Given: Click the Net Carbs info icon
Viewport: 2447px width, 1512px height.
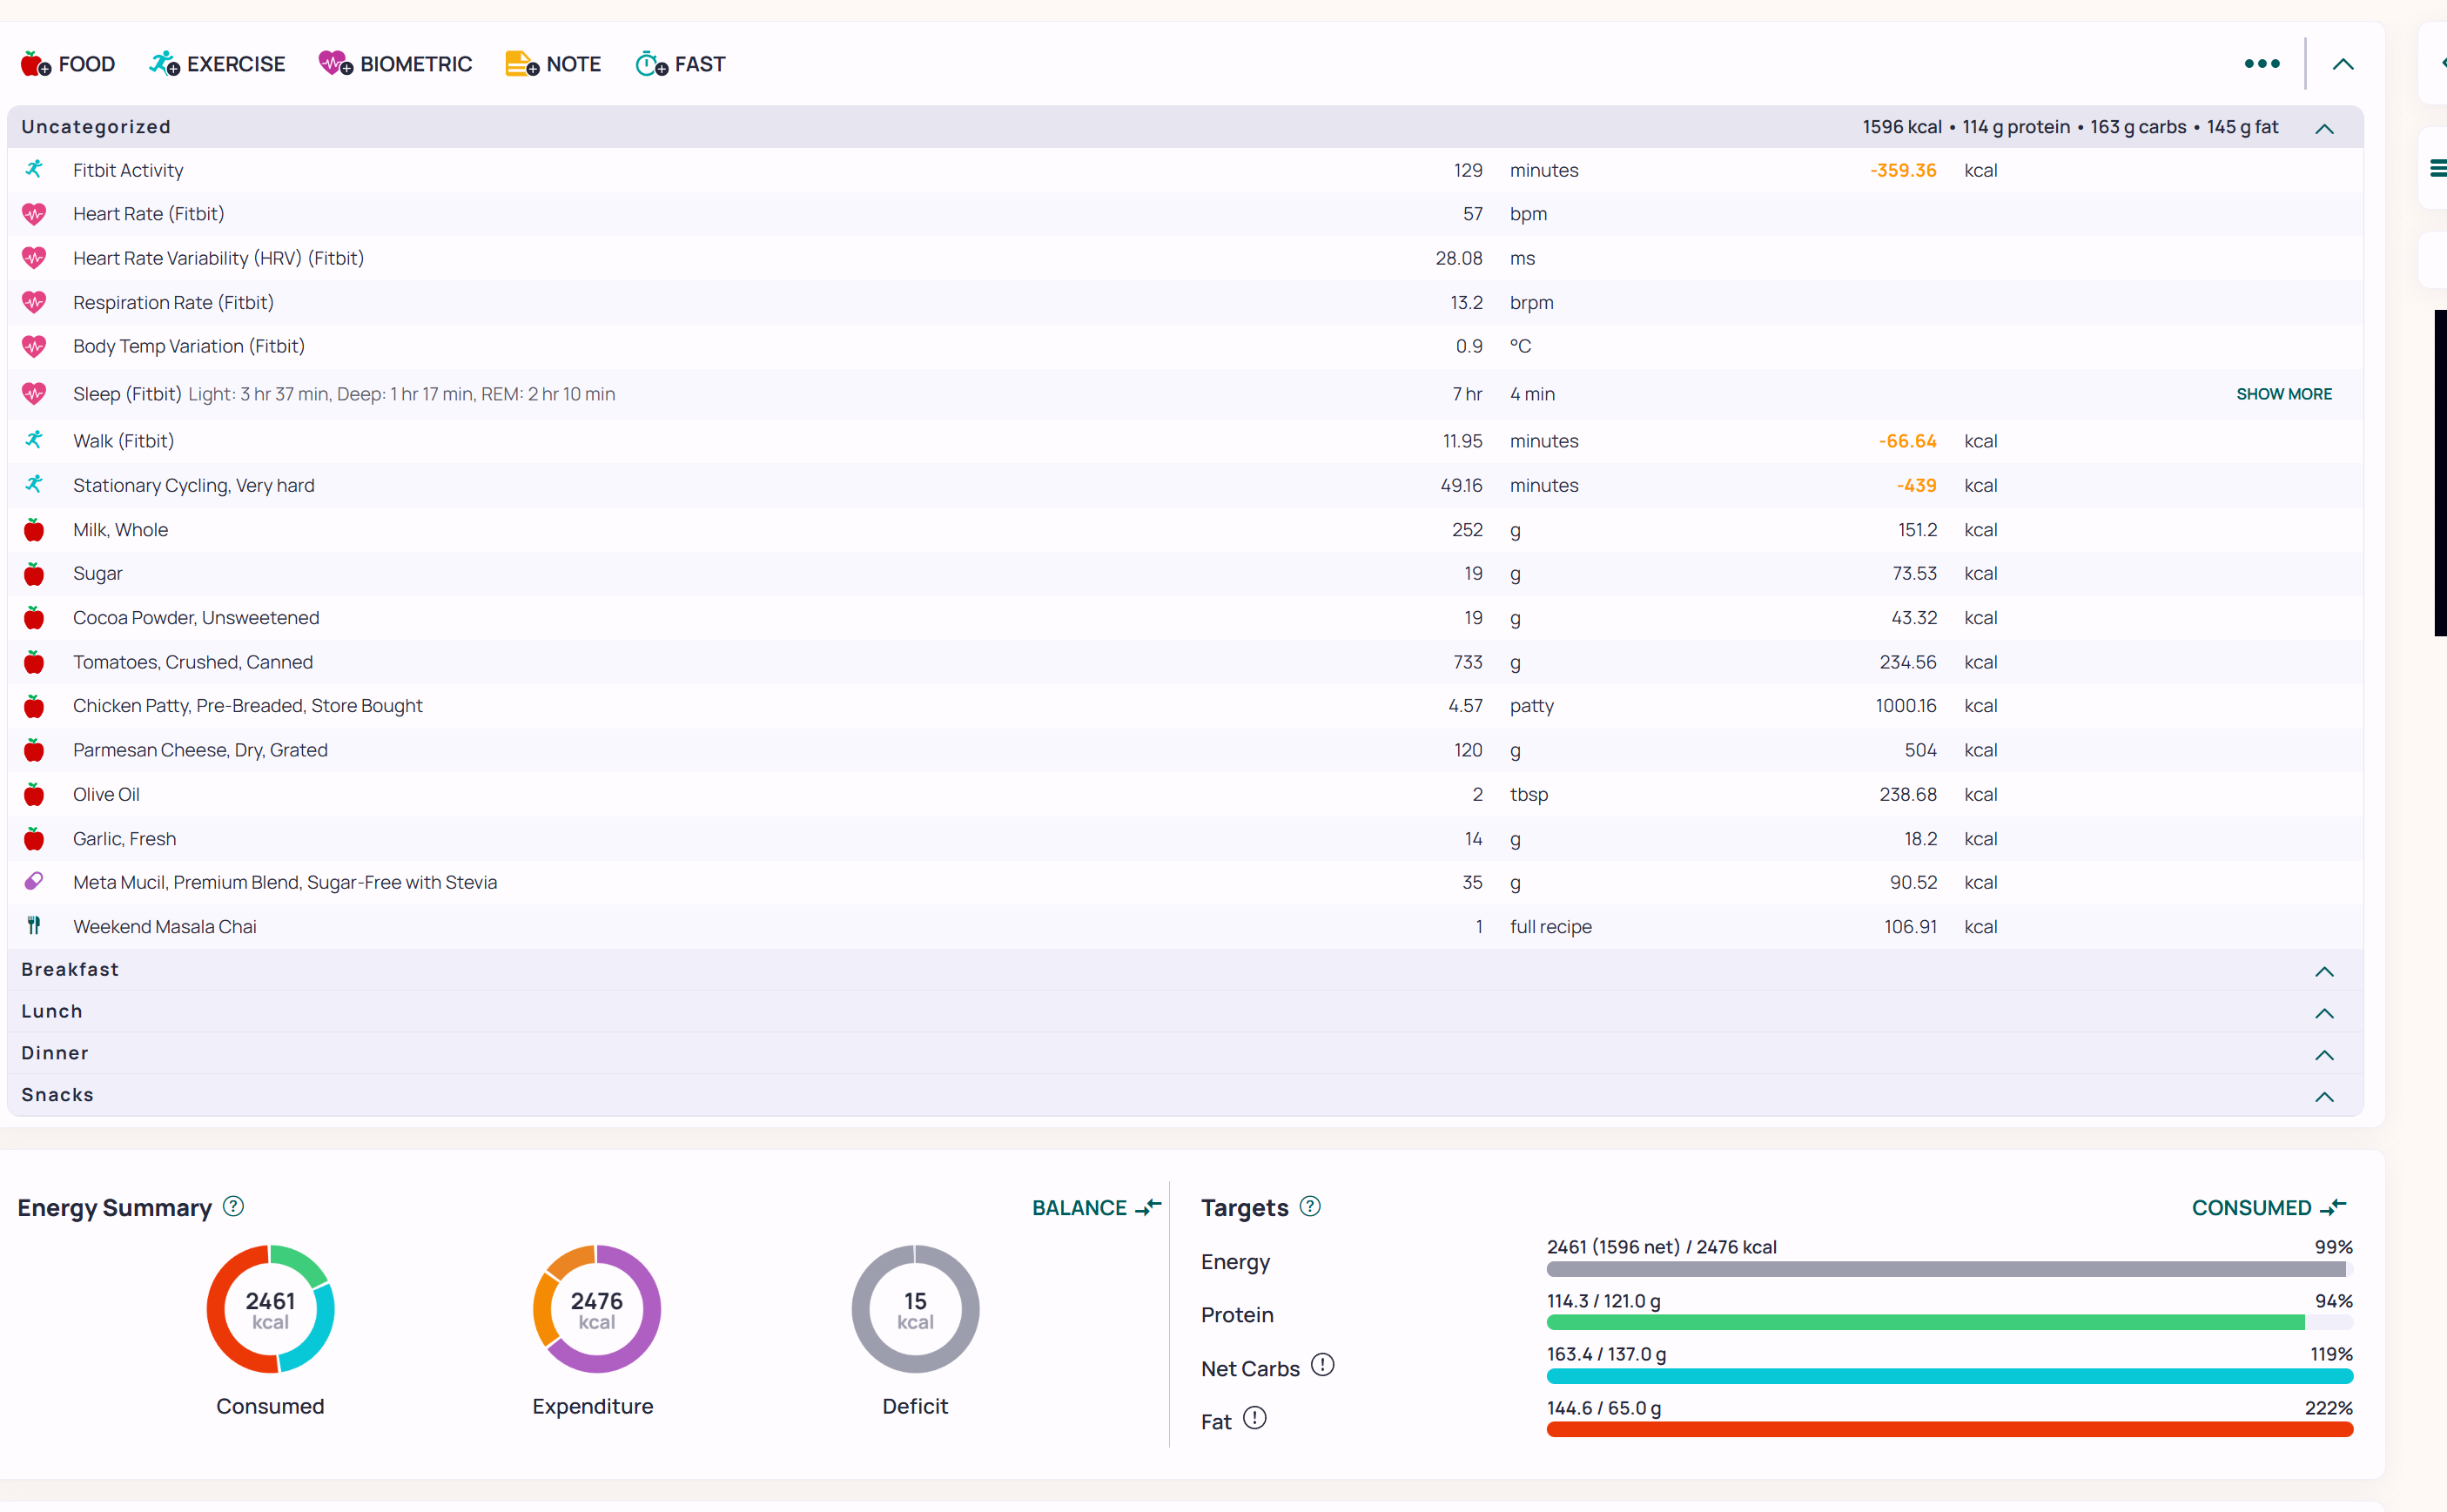Looking at the screenshot, I should click(x=1322, y=1365).
